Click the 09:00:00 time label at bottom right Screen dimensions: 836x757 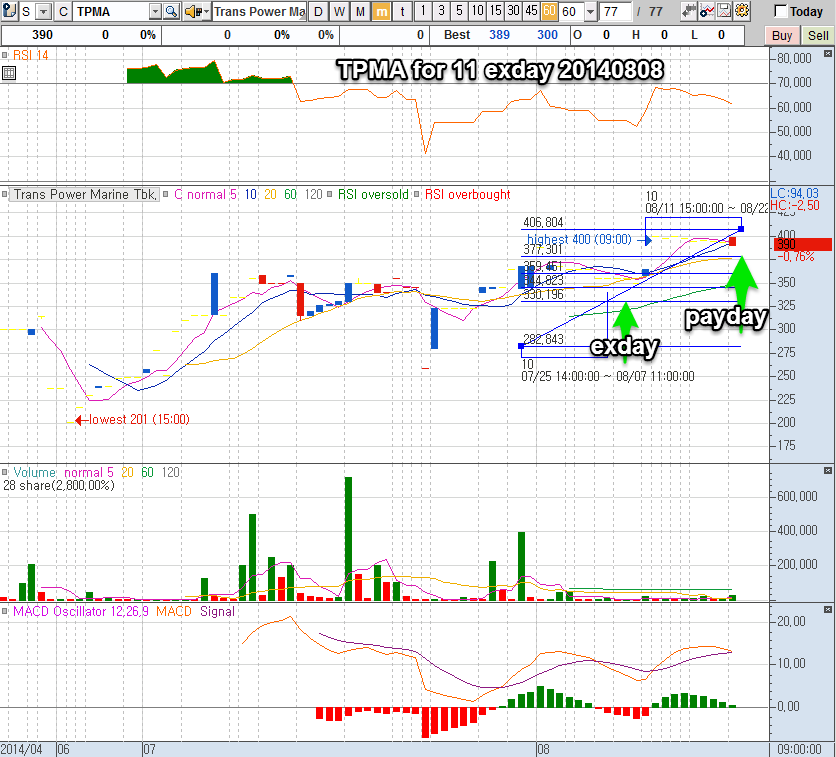pyautogui.click(x=799, y=749)
